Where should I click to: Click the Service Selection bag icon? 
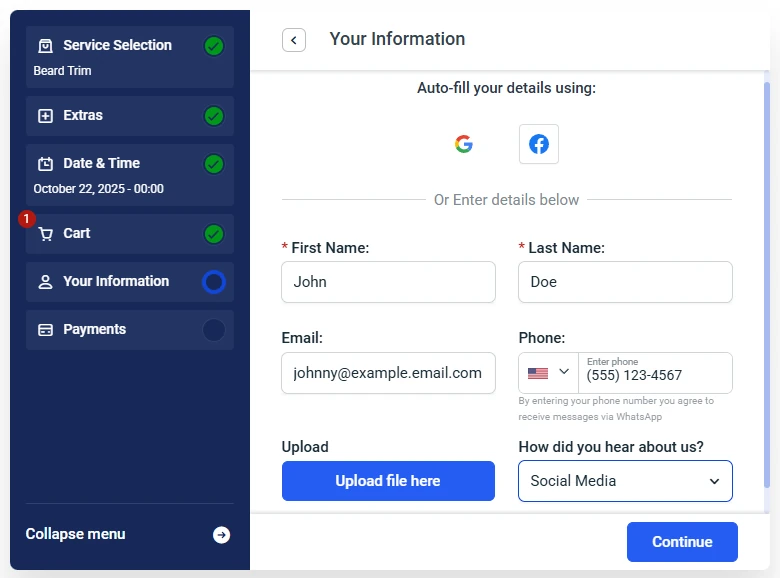[x=45, y=46]
